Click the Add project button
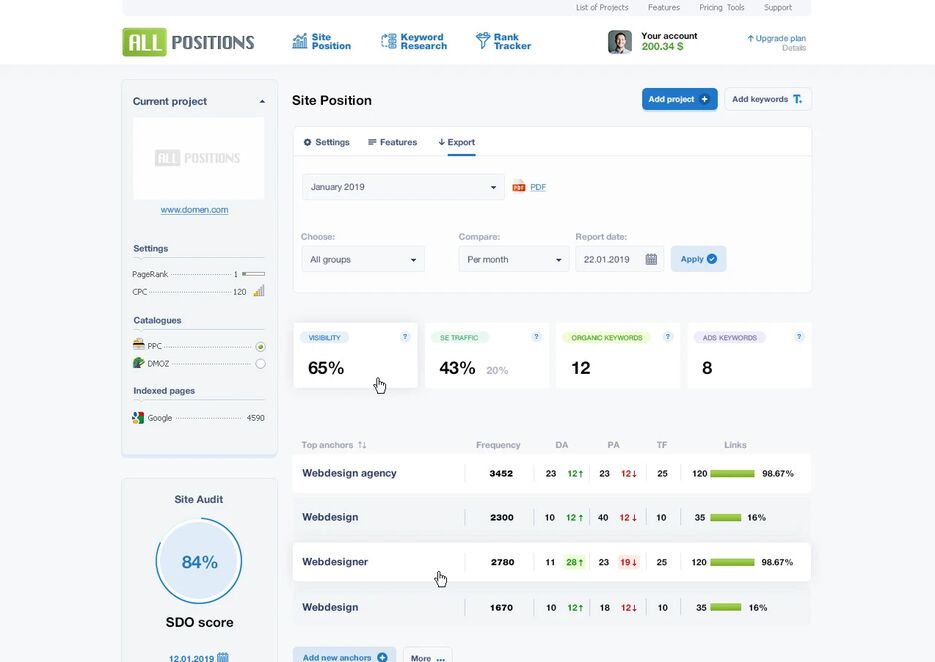The image size is (935, 662). [679, 99]
